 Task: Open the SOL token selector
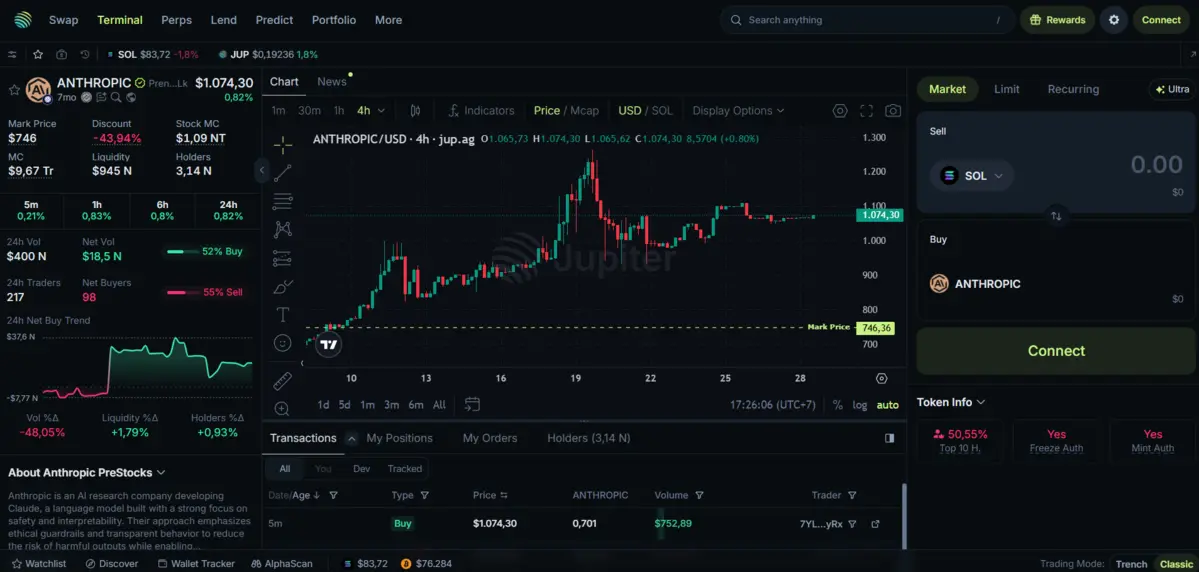point(972,176)
